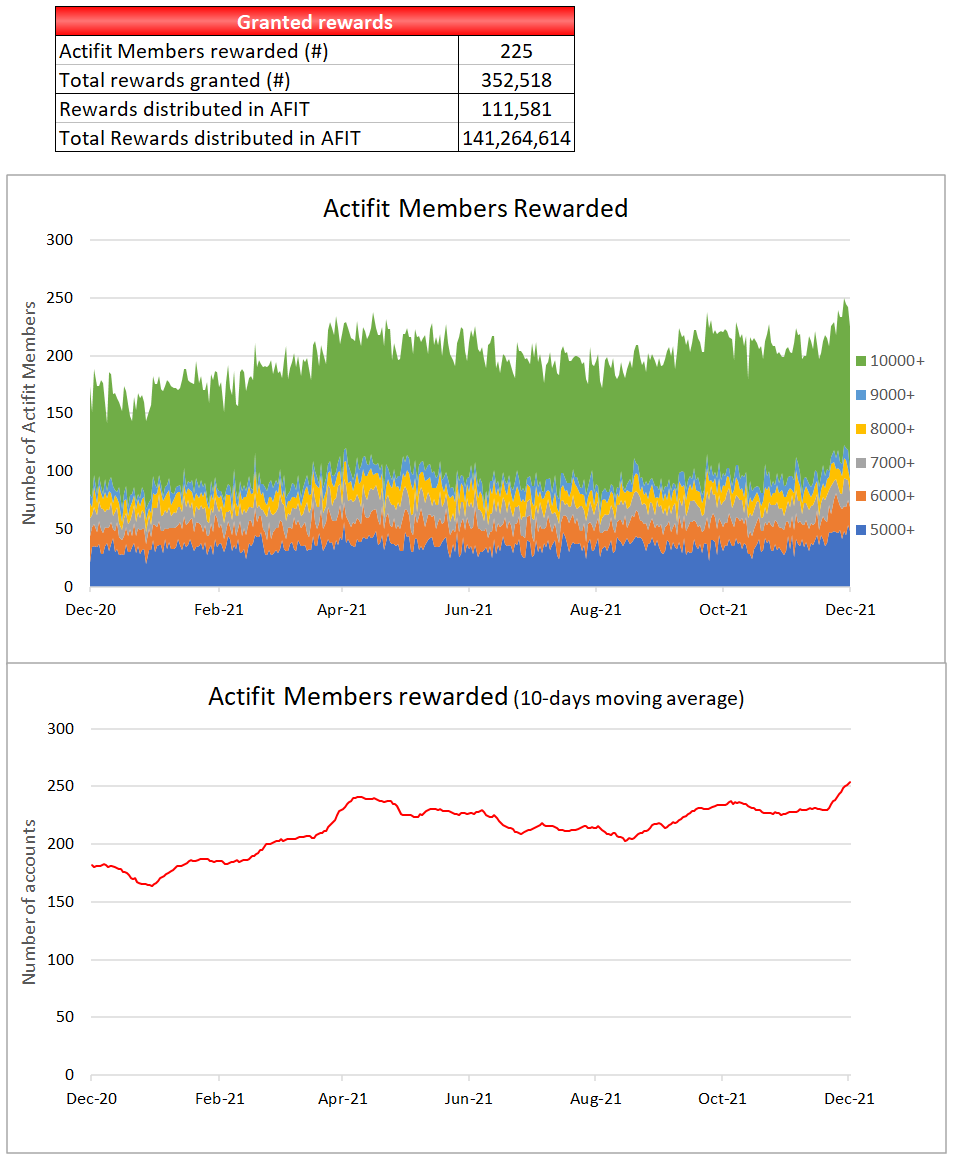Click the Dec-21 label under the area chart
954x1167 pixels.
(850, 610)
